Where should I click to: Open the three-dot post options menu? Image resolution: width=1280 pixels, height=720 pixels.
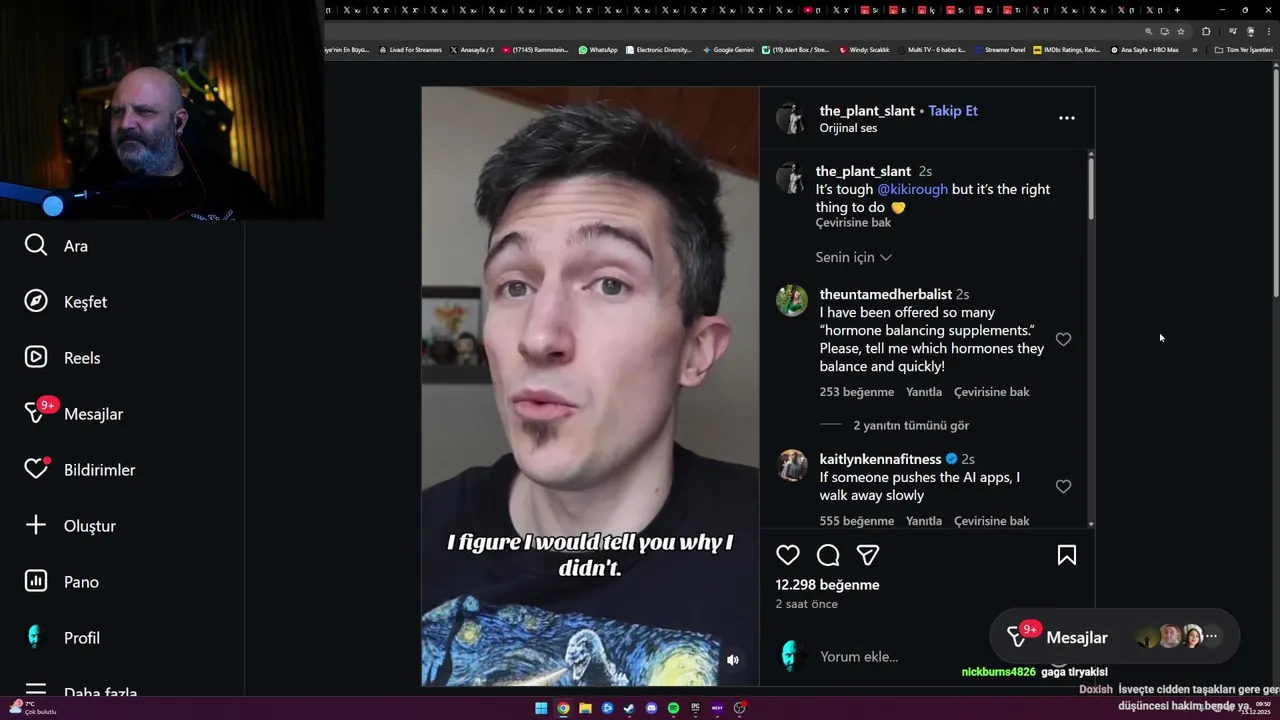[x=1067, y=118]
